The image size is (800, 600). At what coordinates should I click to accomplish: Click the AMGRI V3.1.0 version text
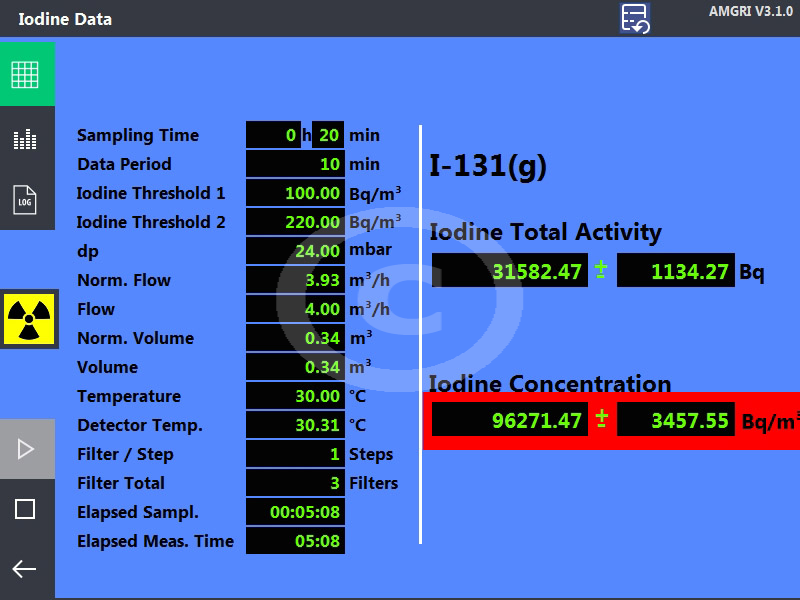click(751, 11)
